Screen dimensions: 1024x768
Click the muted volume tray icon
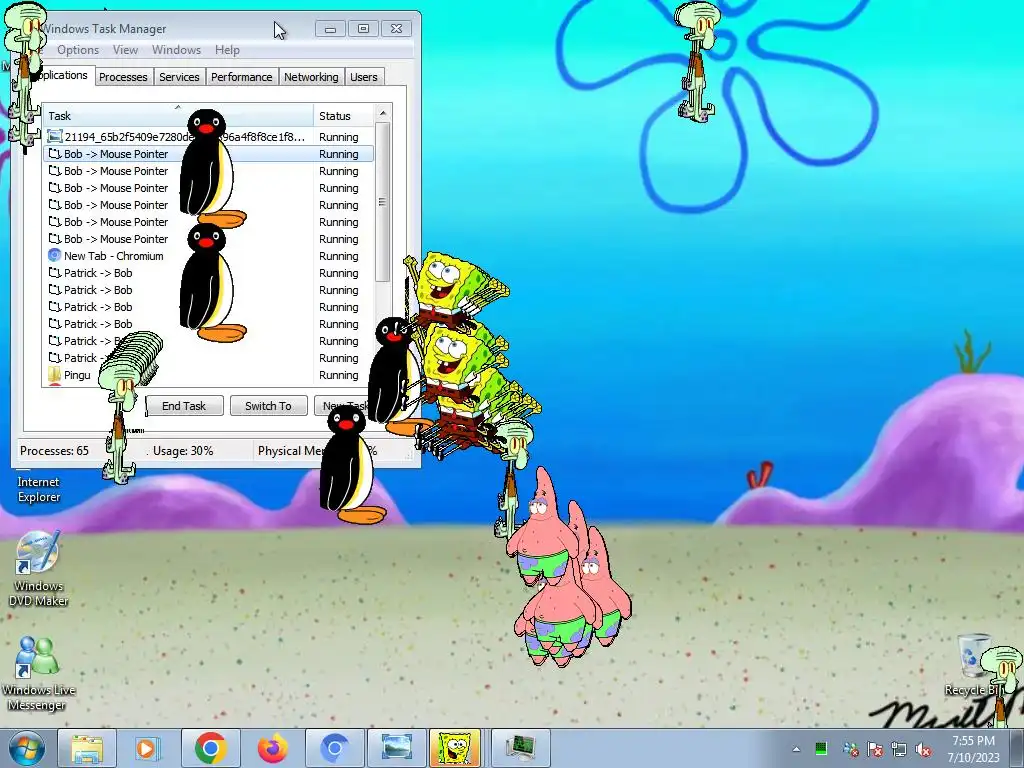(923, 749)
